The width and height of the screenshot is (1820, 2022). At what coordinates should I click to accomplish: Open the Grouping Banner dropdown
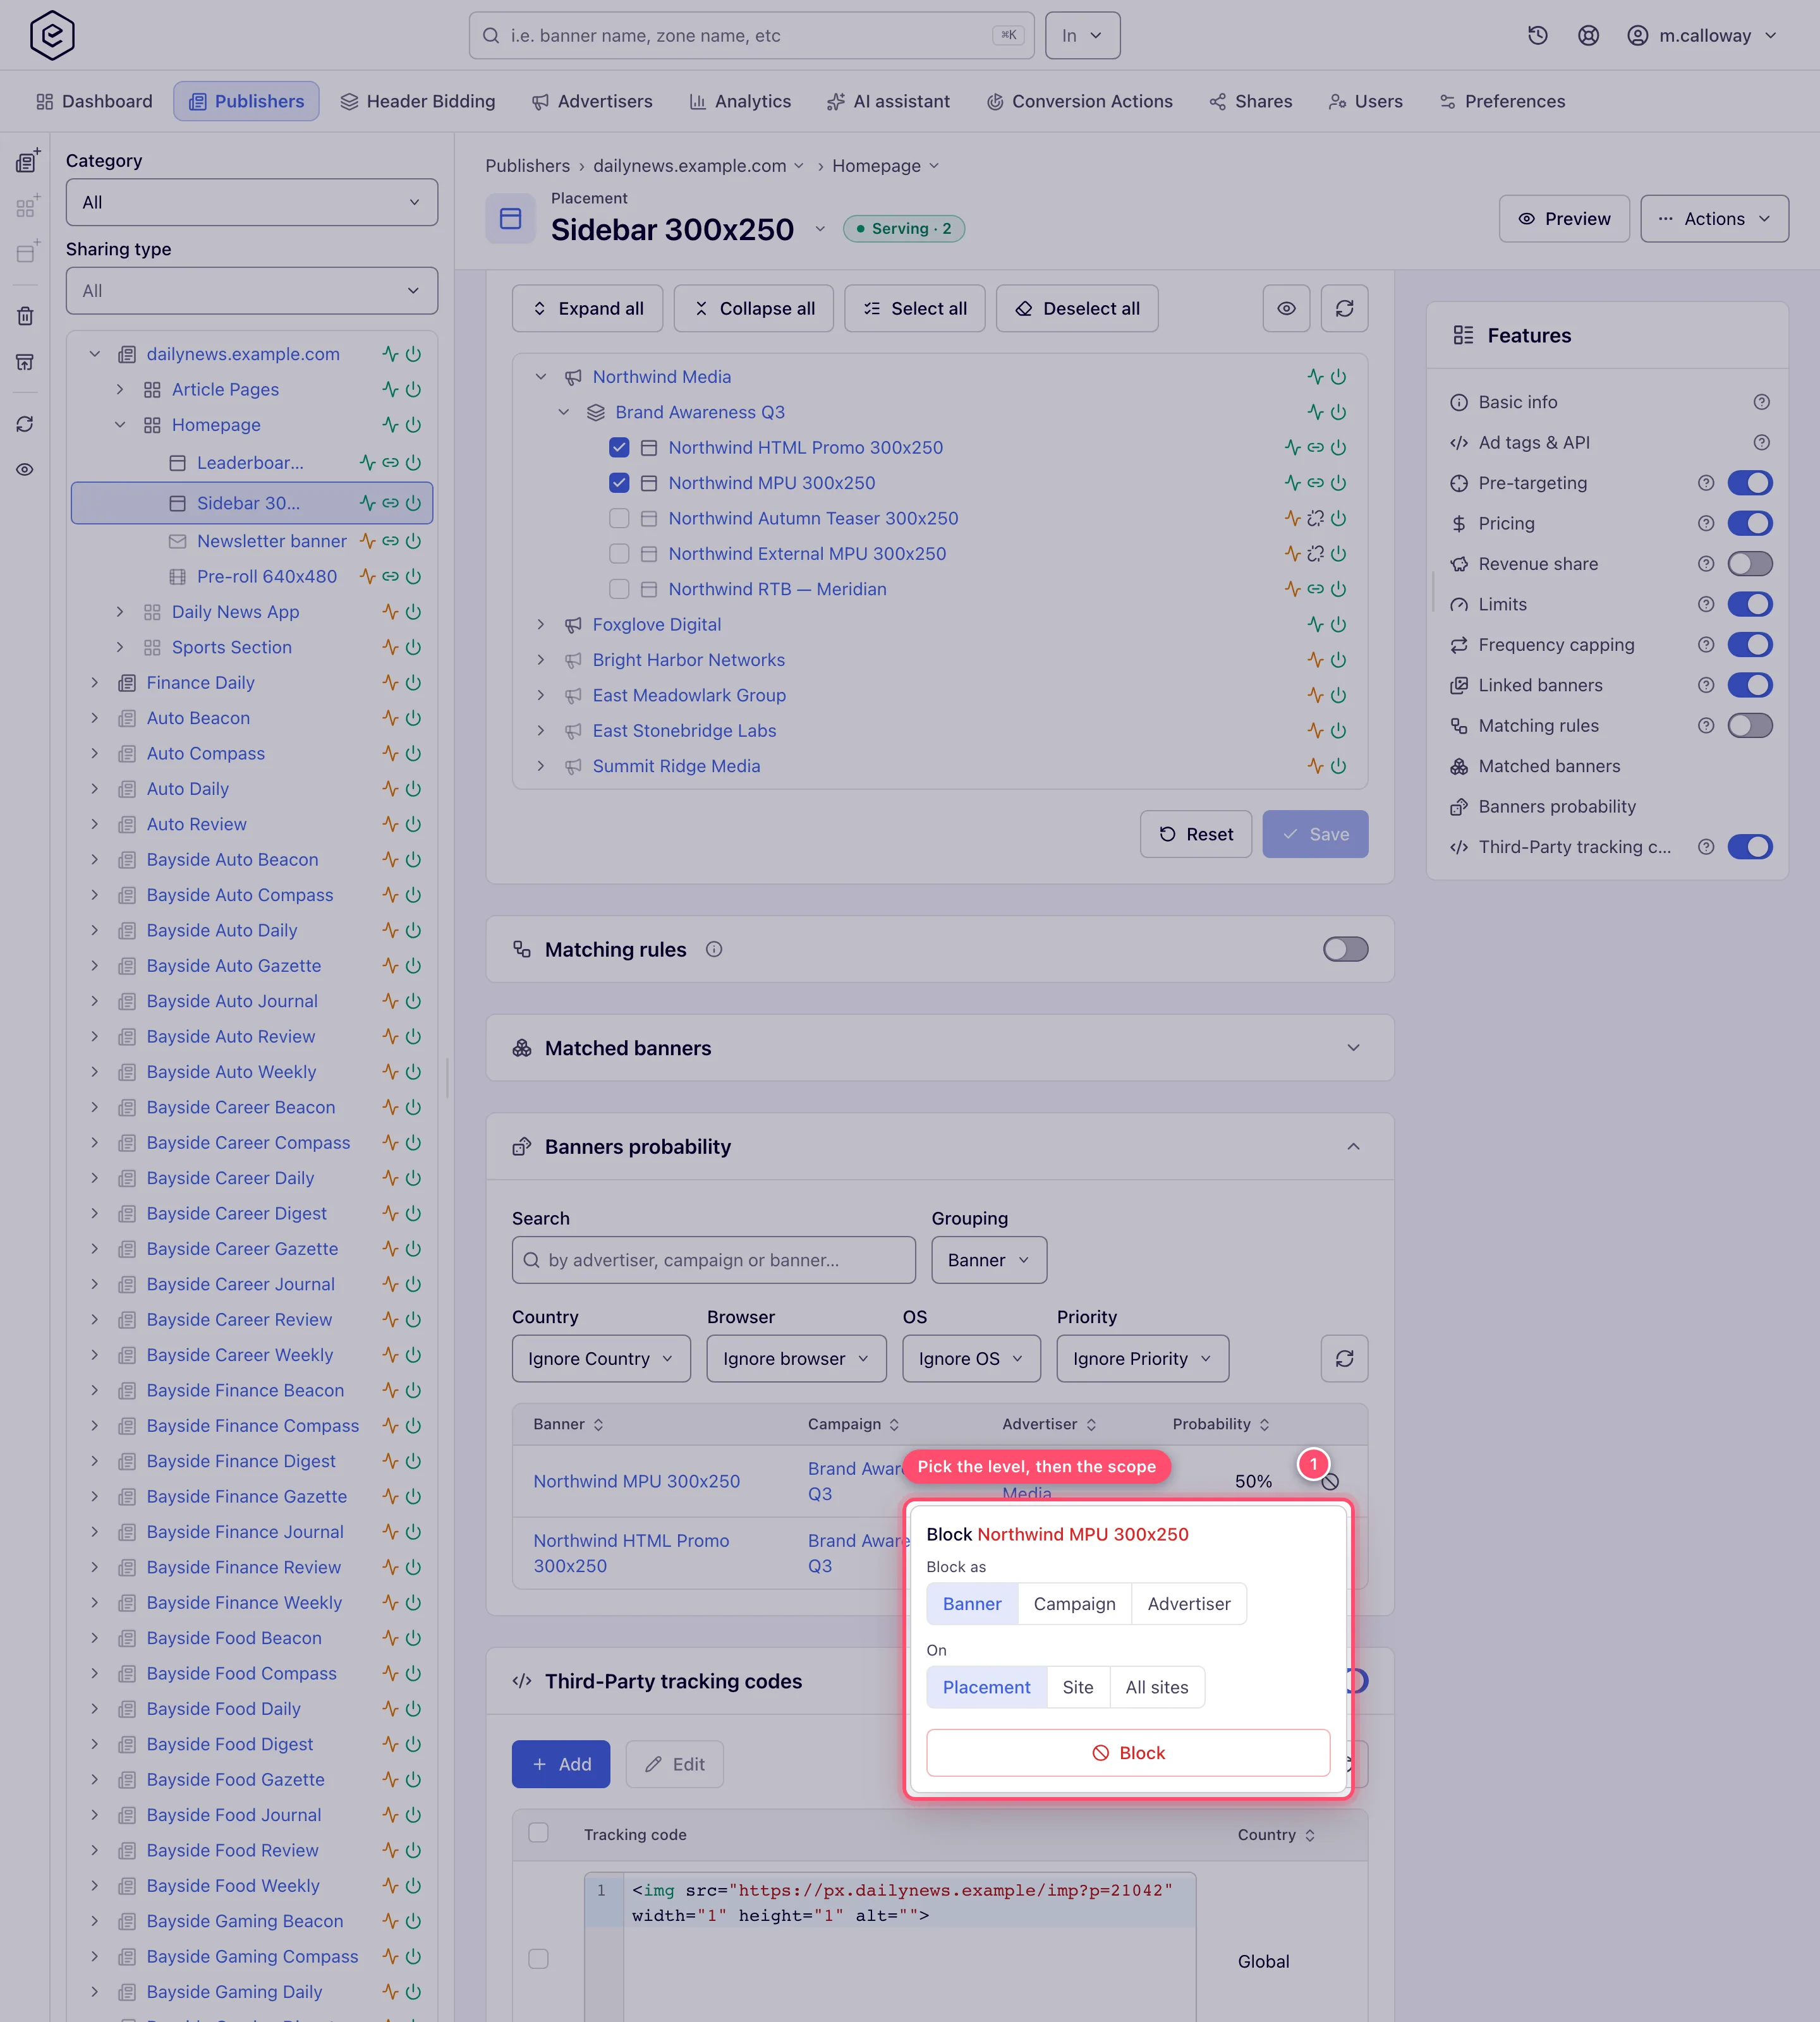[988, 1260]
